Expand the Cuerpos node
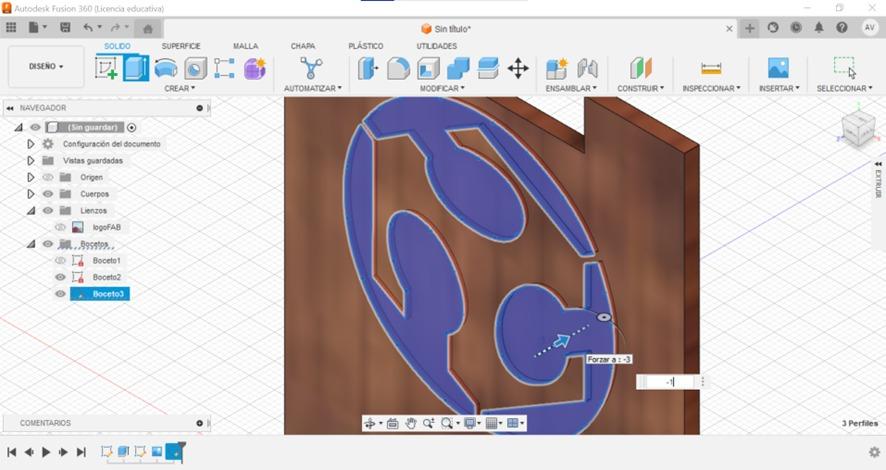Screen dimensions: 886x470 pyautogui.click(x=31, y=194)
